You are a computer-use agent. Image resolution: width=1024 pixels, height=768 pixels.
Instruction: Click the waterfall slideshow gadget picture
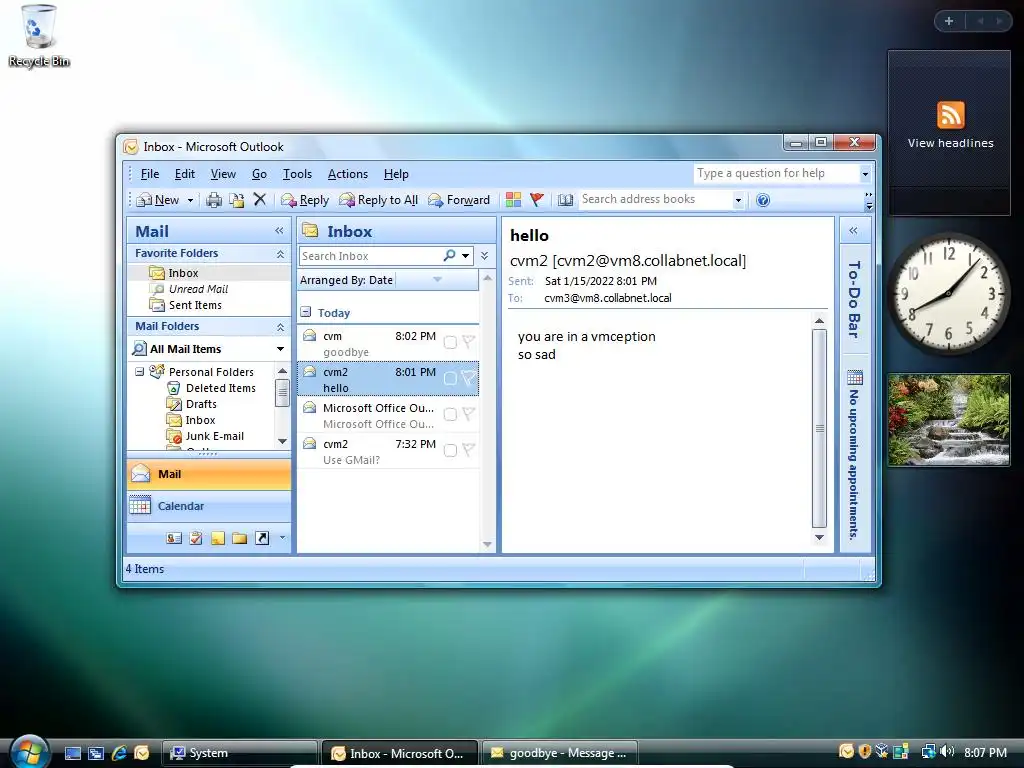click(949, 420)
